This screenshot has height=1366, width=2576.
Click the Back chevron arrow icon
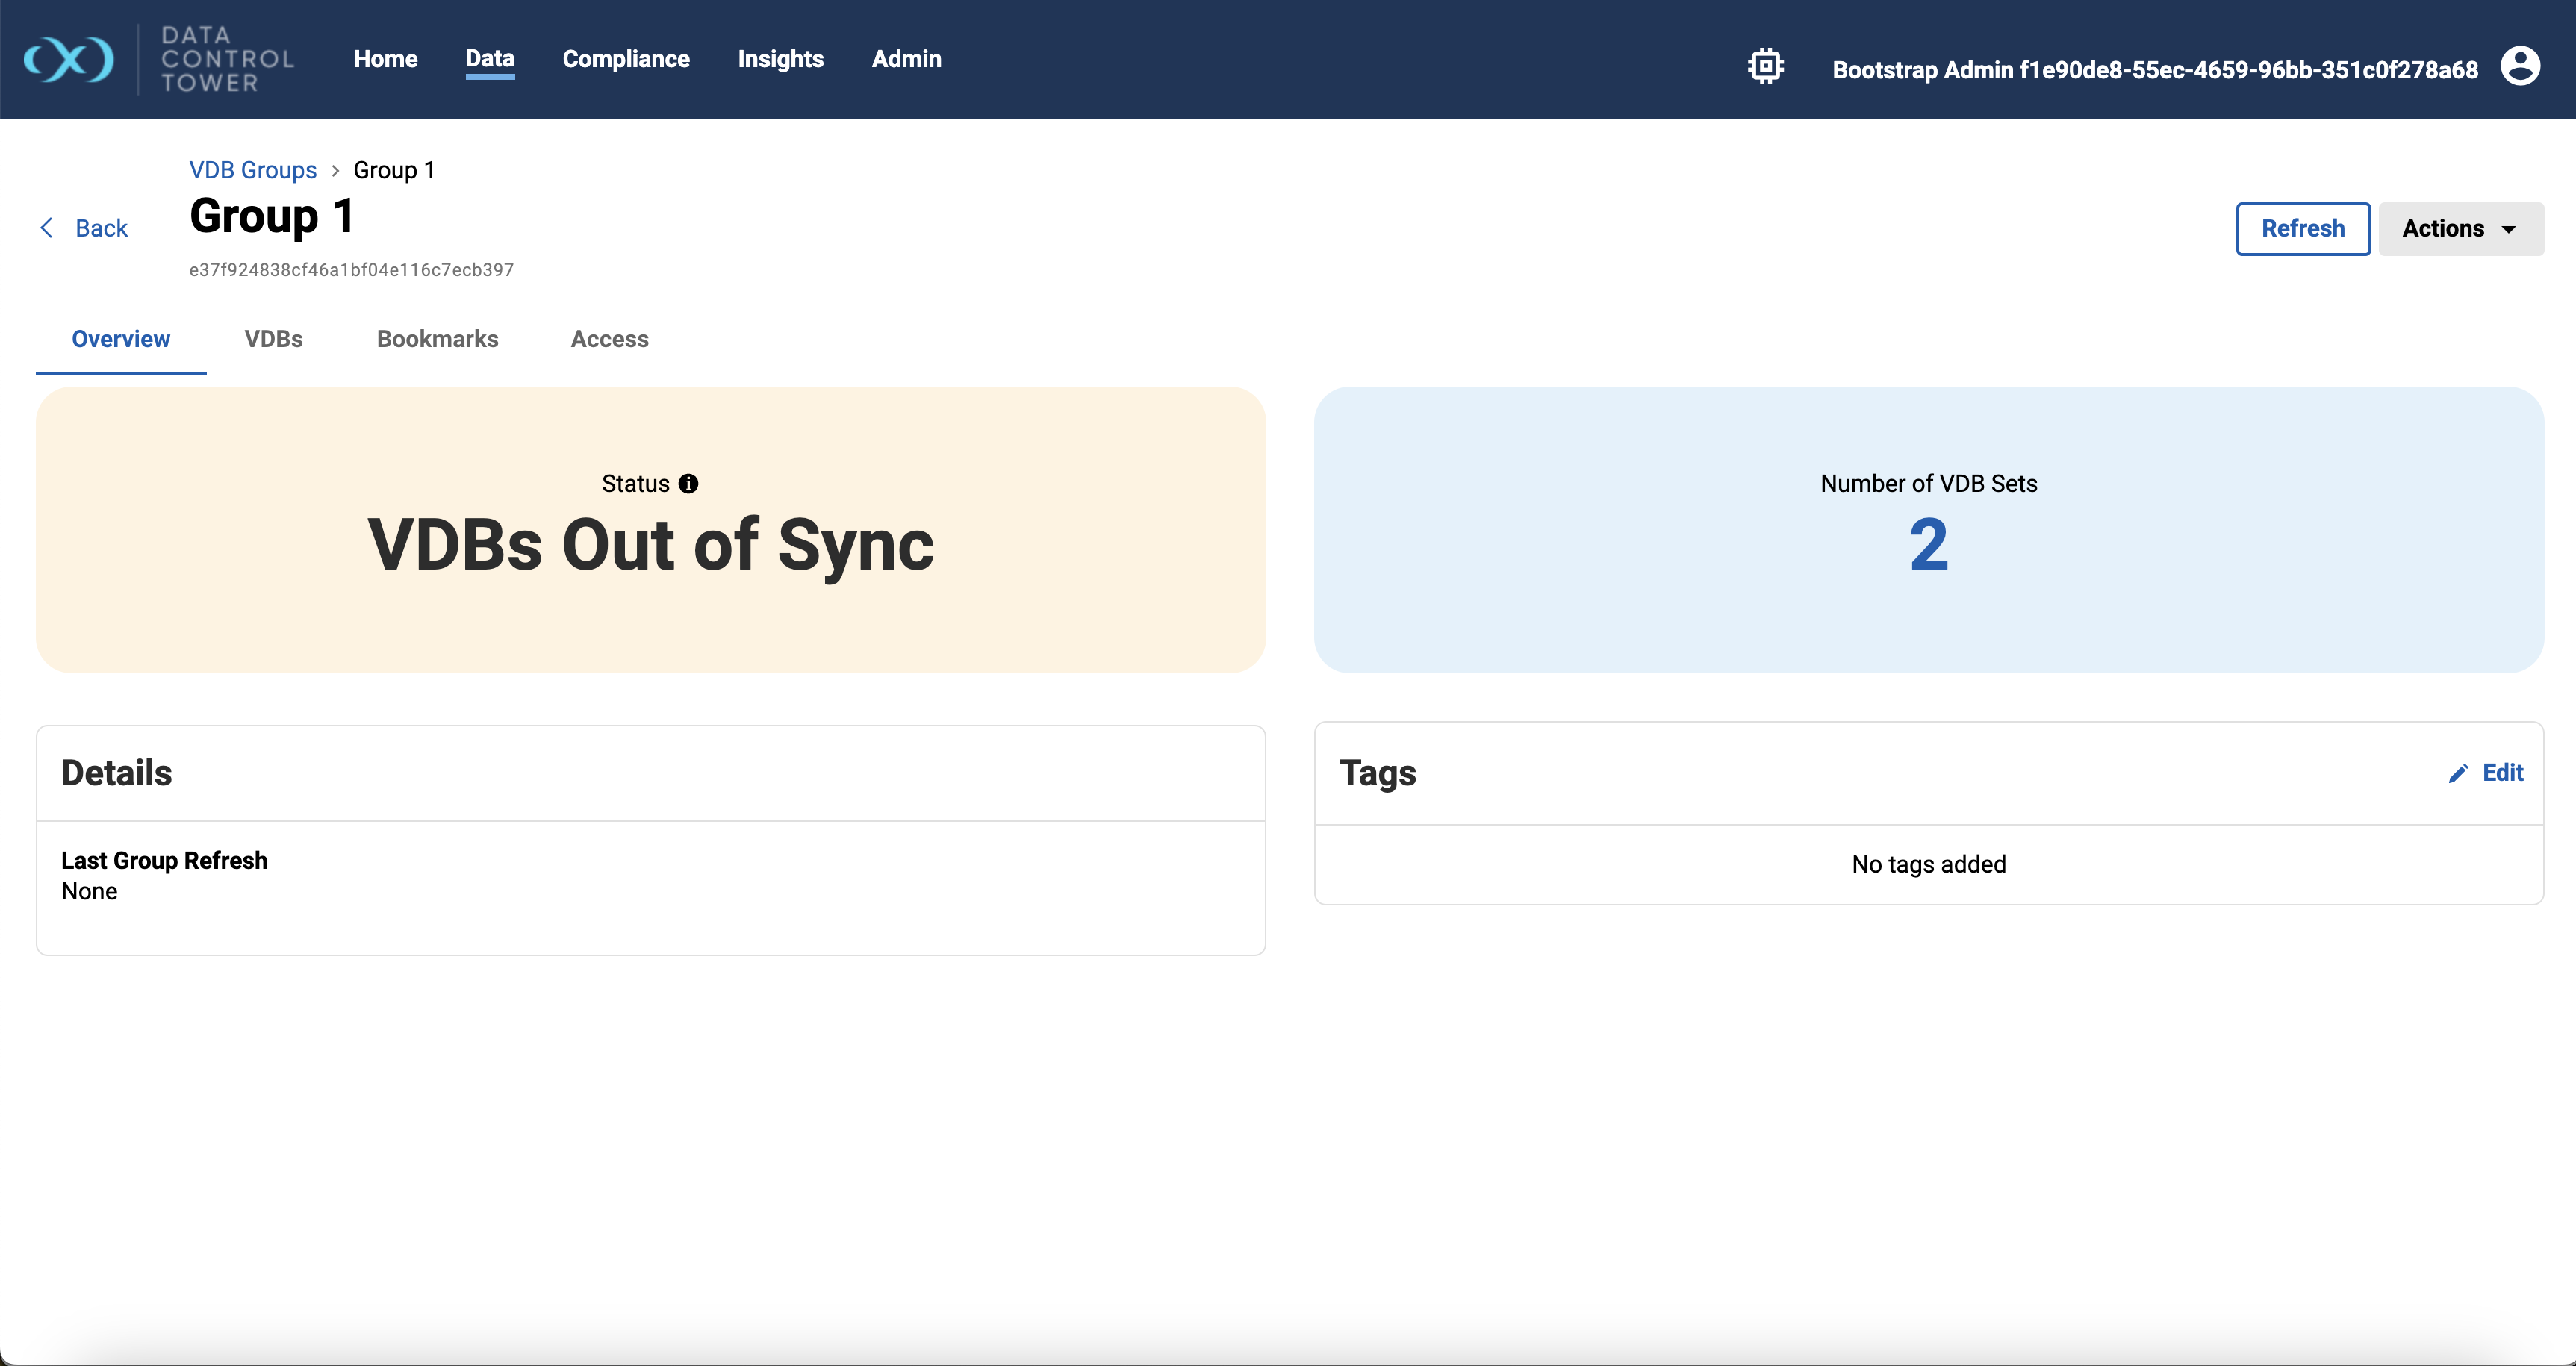(46, 228)
